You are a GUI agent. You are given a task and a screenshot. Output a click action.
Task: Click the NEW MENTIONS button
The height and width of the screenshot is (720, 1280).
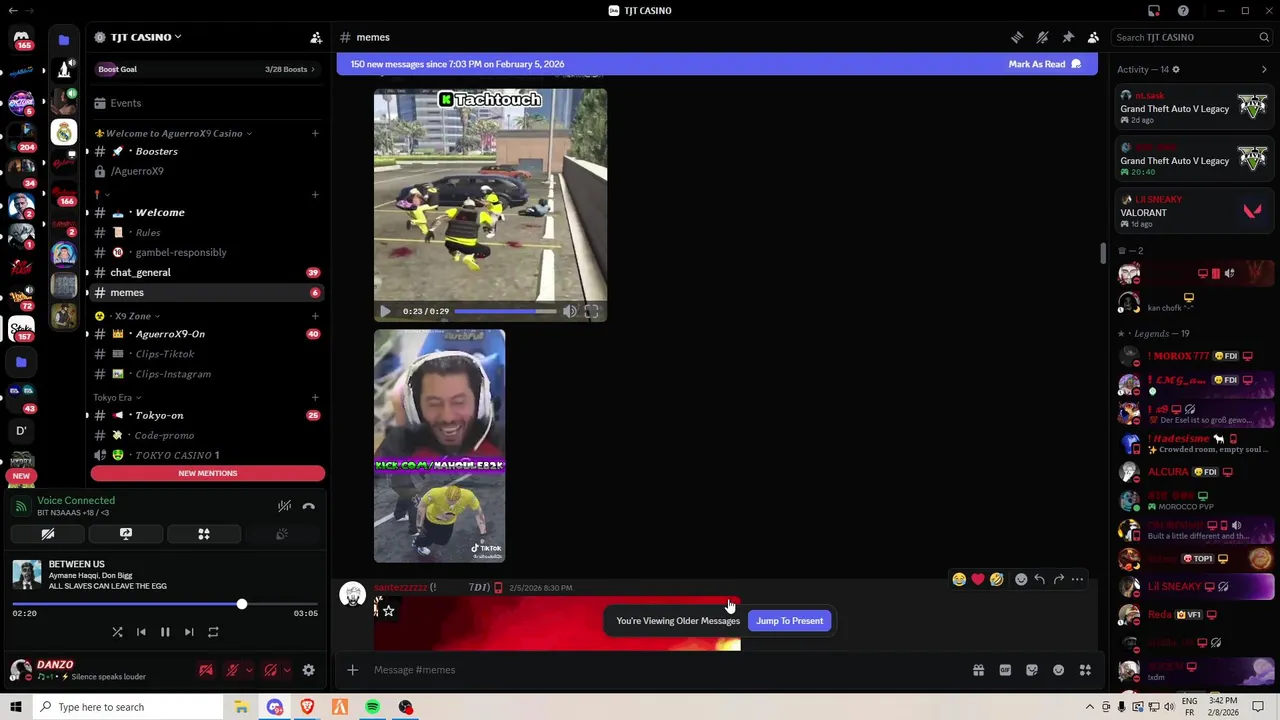point(208,473)
